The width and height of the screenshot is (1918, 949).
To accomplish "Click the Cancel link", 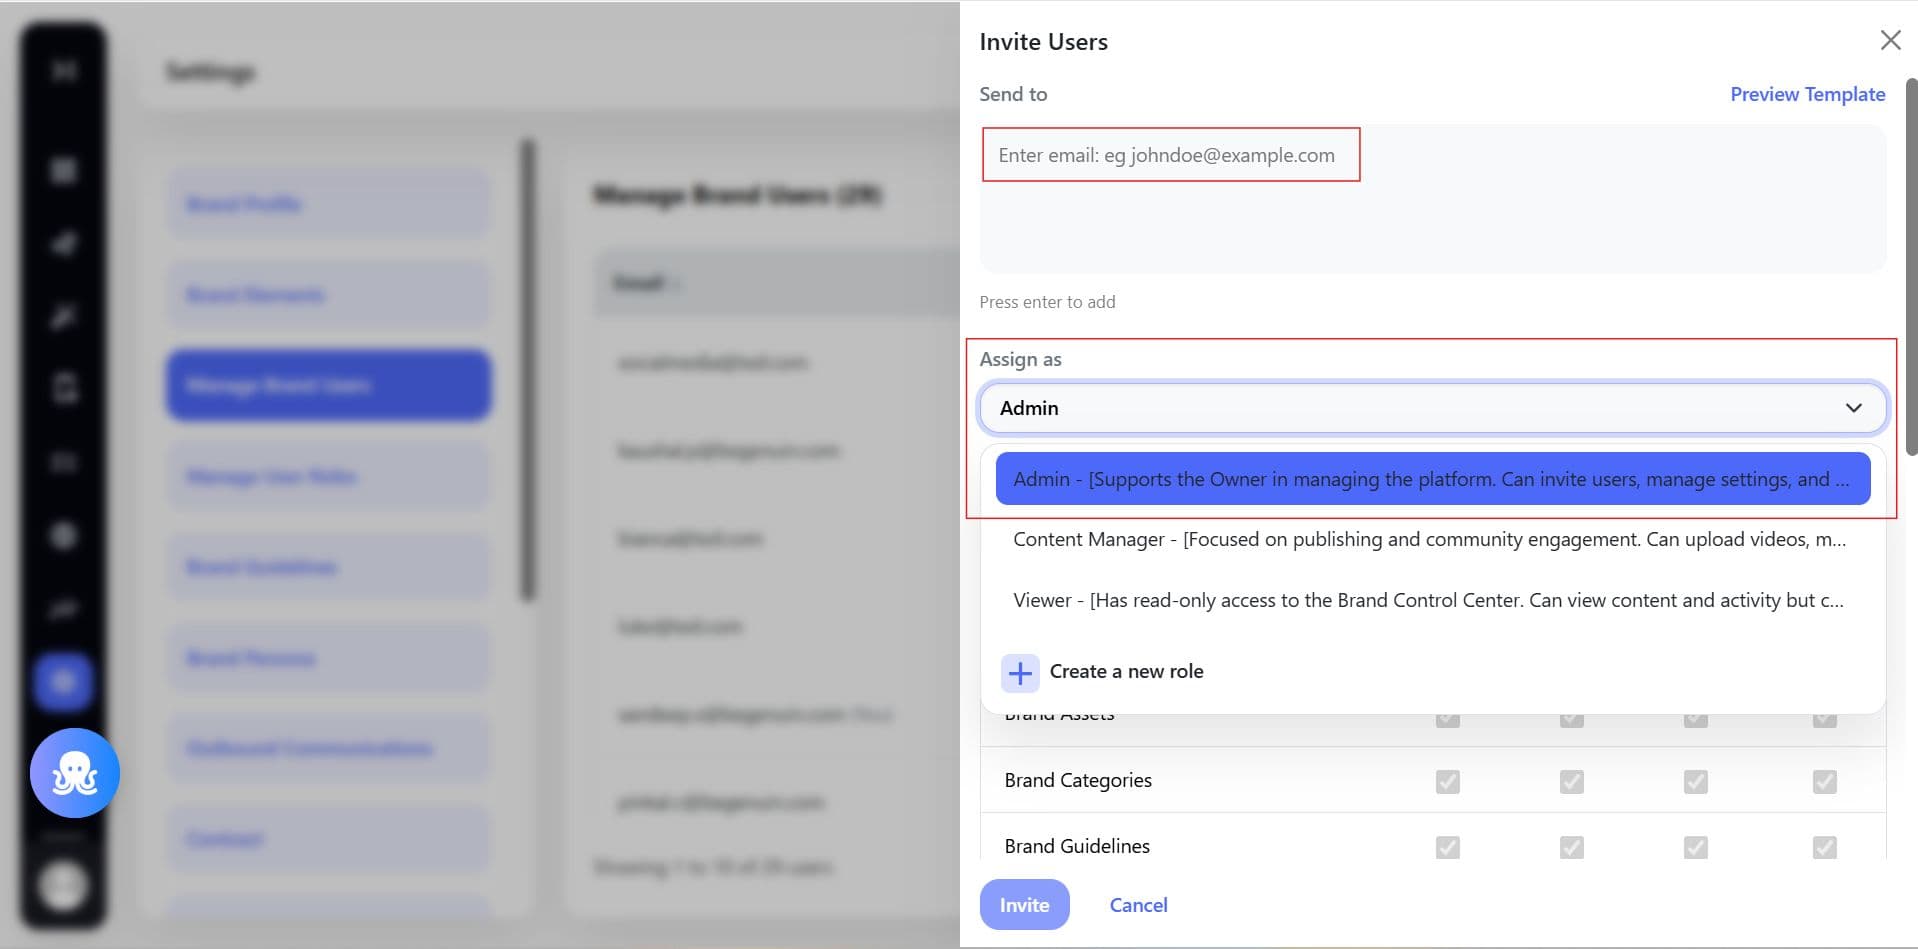I will (x=1138, y=905).
